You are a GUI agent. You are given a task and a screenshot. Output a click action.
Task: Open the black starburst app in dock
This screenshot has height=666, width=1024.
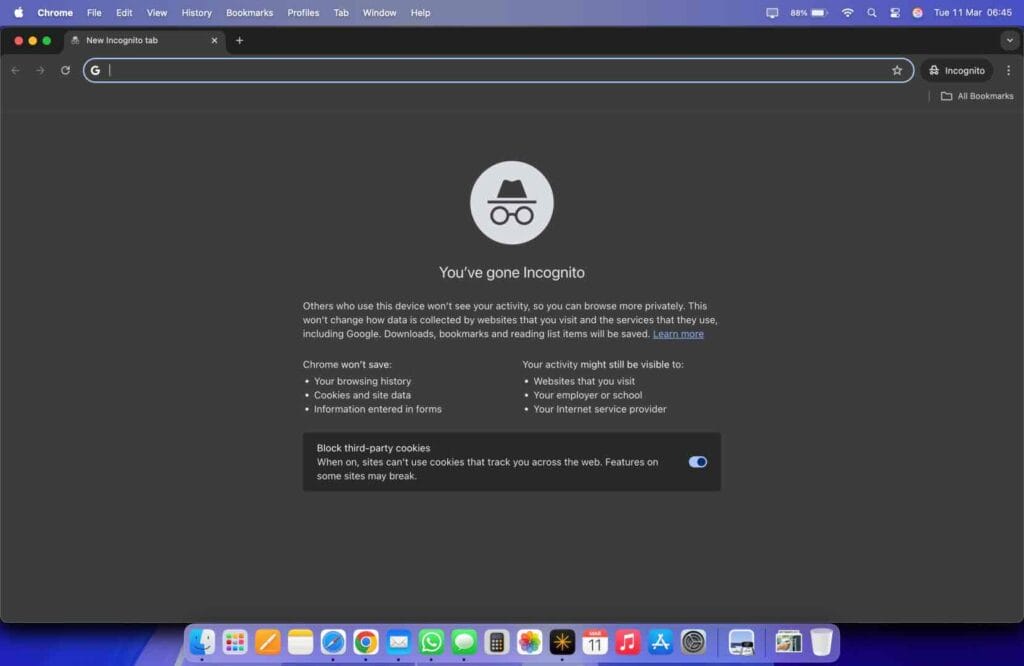pos(562,642)
